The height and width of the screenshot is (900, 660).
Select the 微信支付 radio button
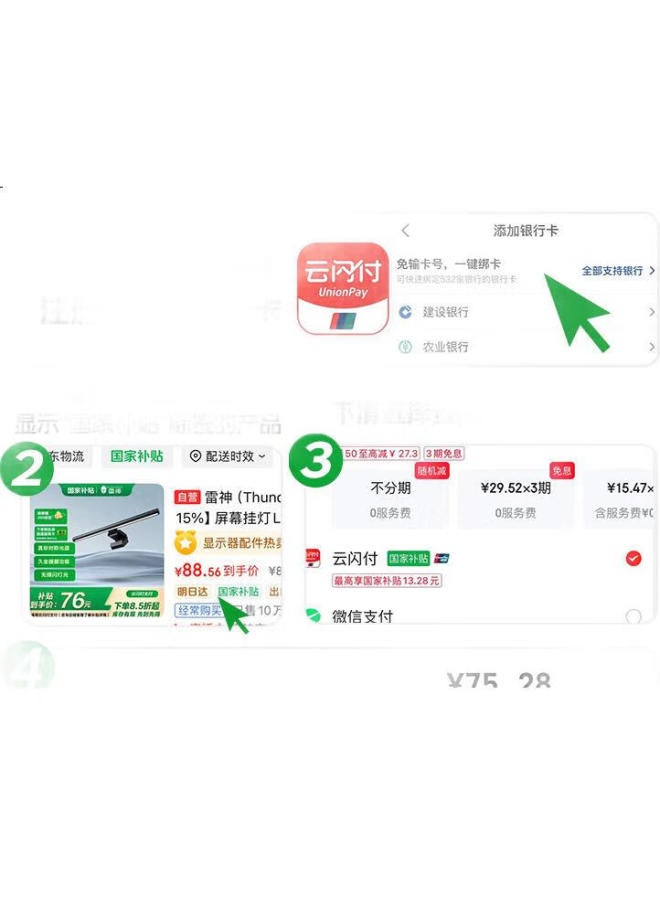pos(634,616)
